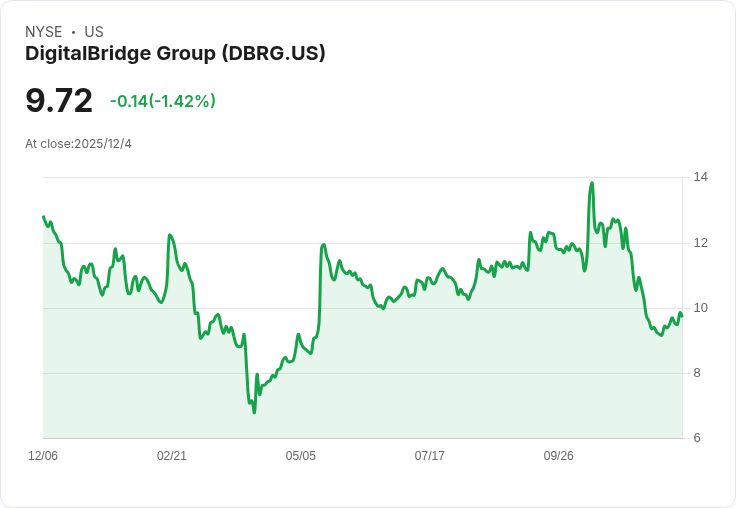Click the DigitalBridge Group (DBRG.US) title

tap(175, 54)
